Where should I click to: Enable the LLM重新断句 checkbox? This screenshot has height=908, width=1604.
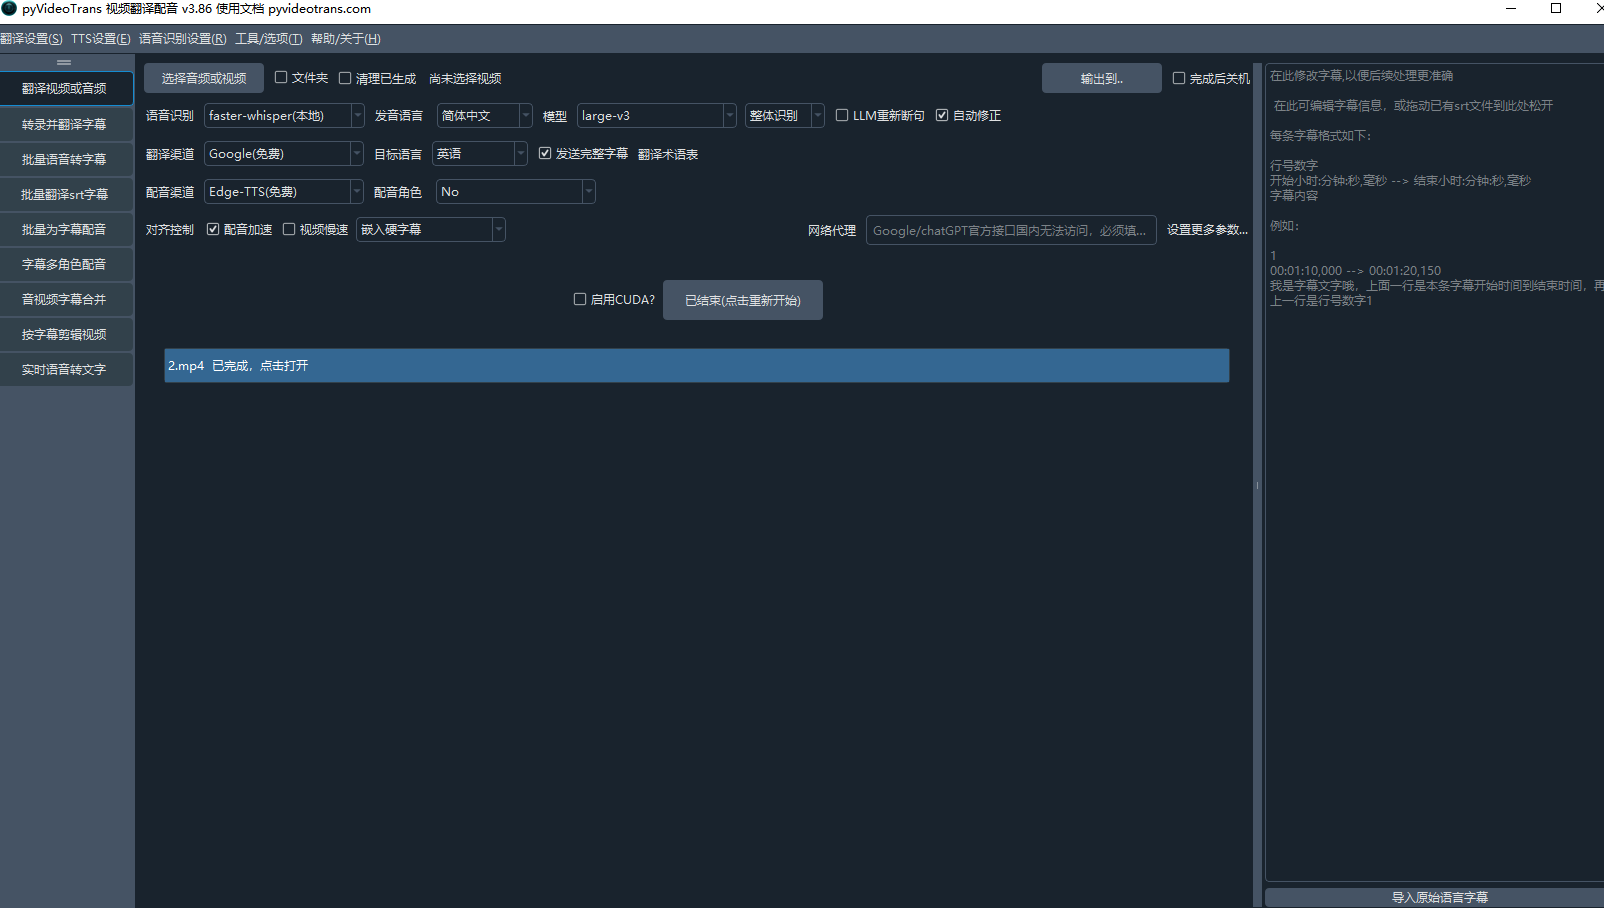click(x=842, y=115)
